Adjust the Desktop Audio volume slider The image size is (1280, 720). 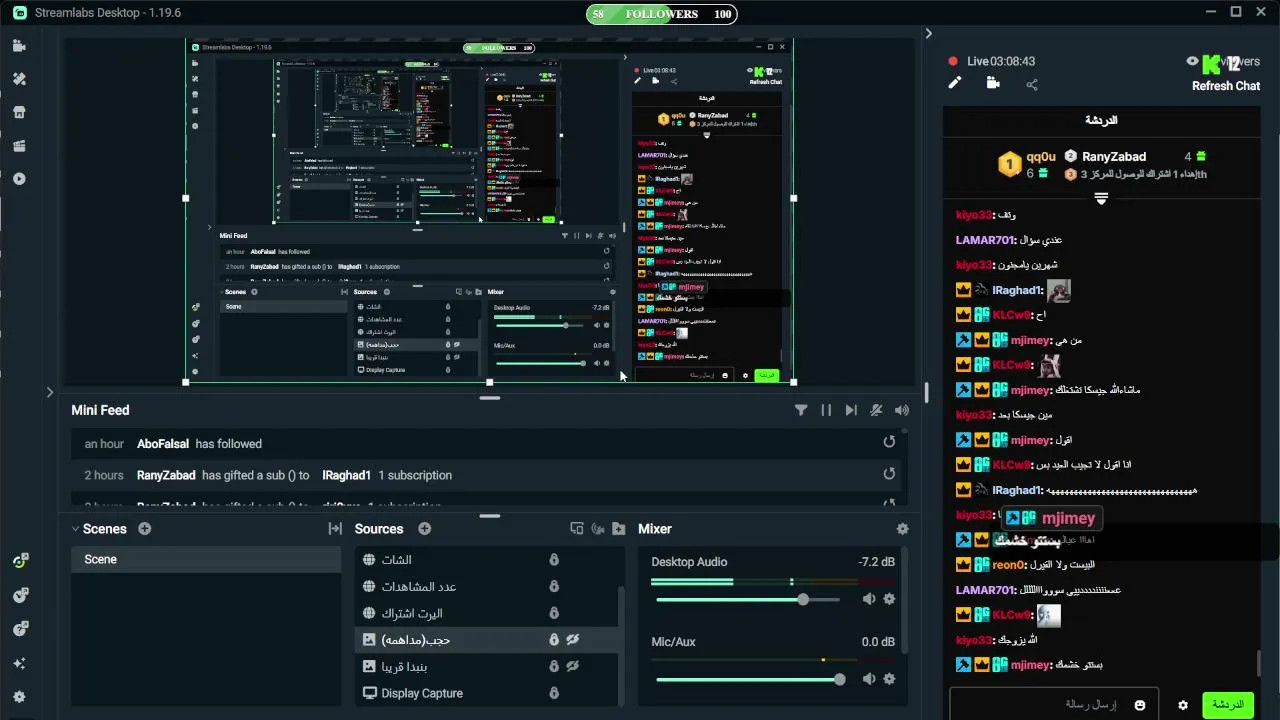tap(803, 599)
